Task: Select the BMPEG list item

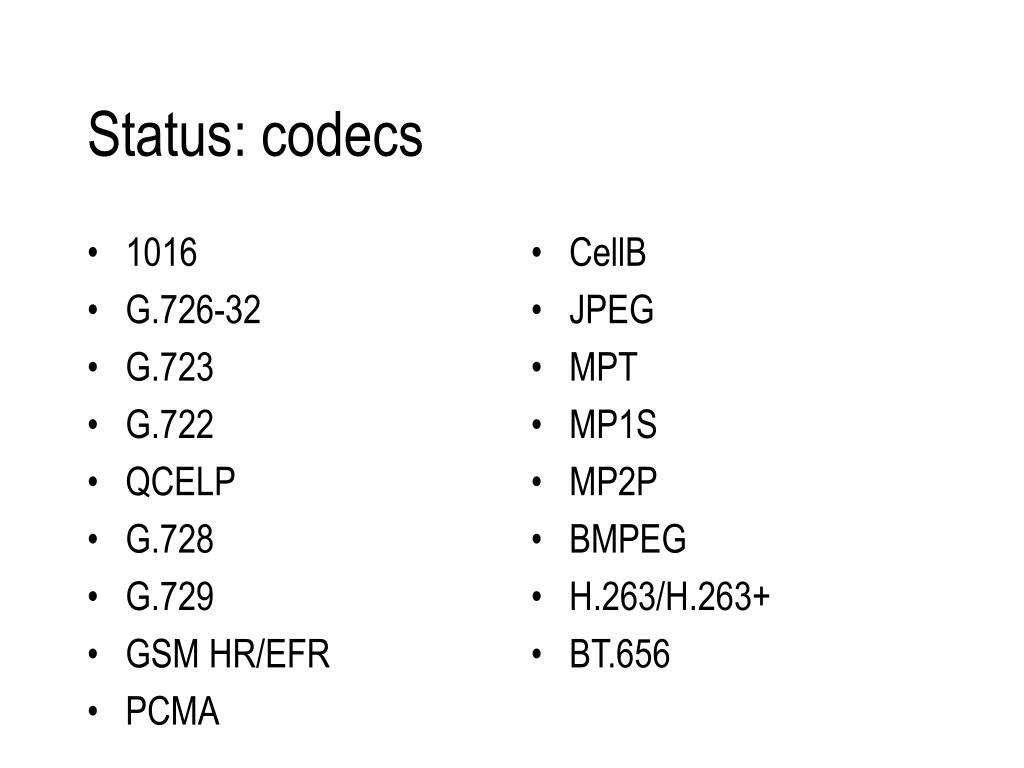Action: [x=628, y=539]
